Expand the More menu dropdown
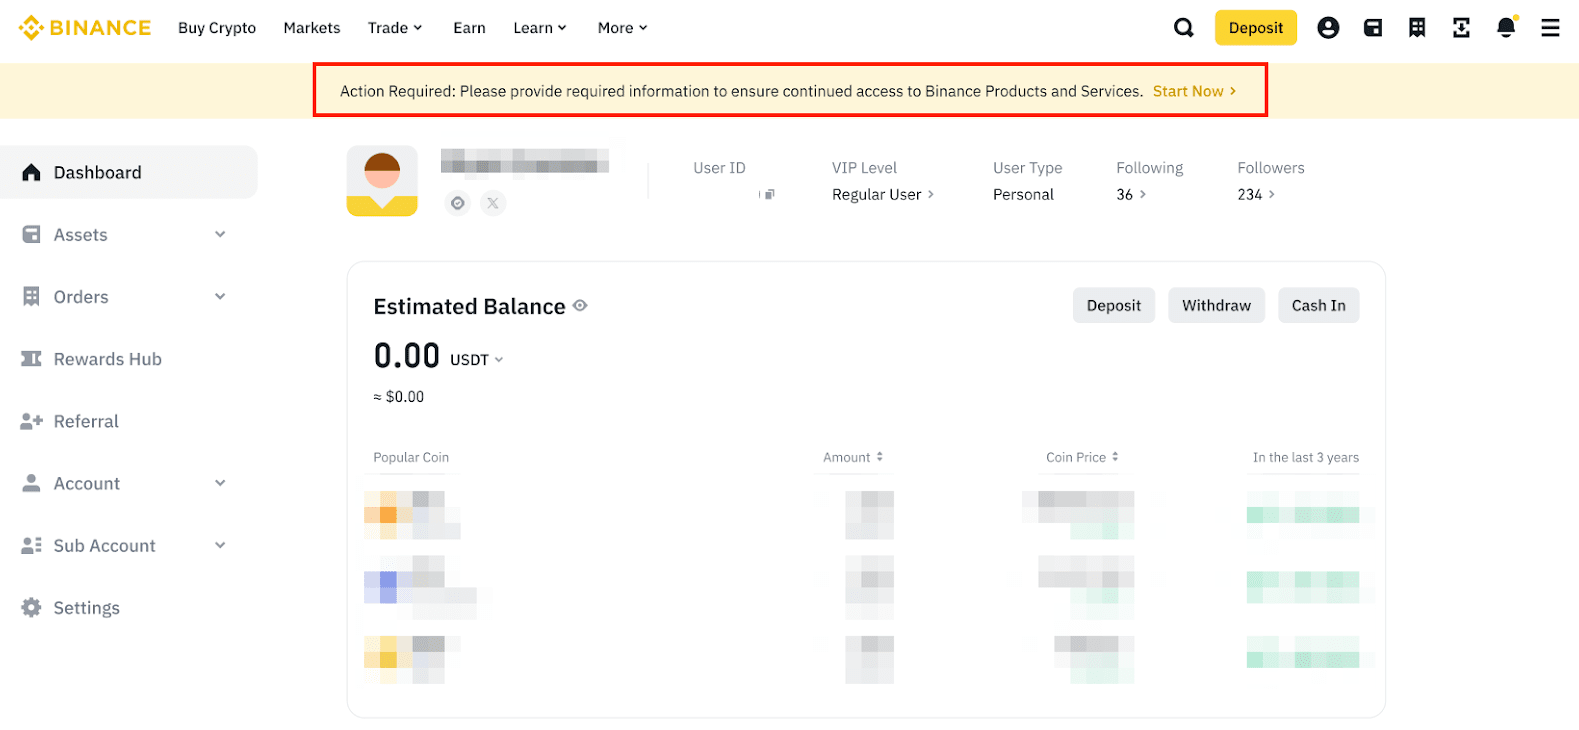 coord(623,28)
